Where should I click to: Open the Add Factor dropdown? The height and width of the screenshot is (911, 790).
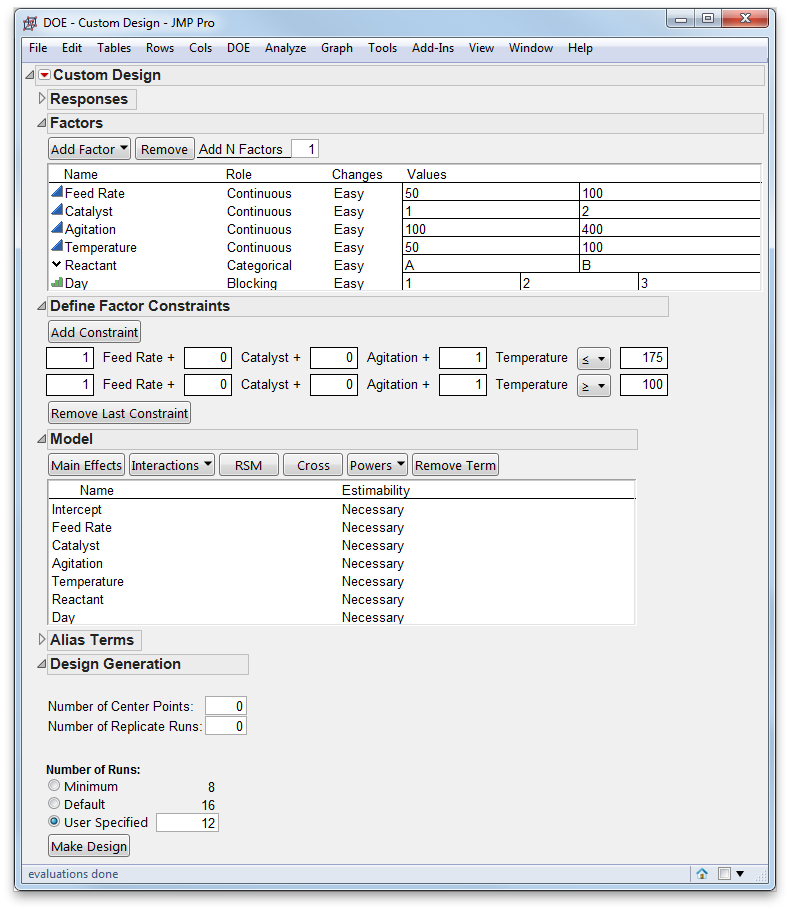coord(89,149)
